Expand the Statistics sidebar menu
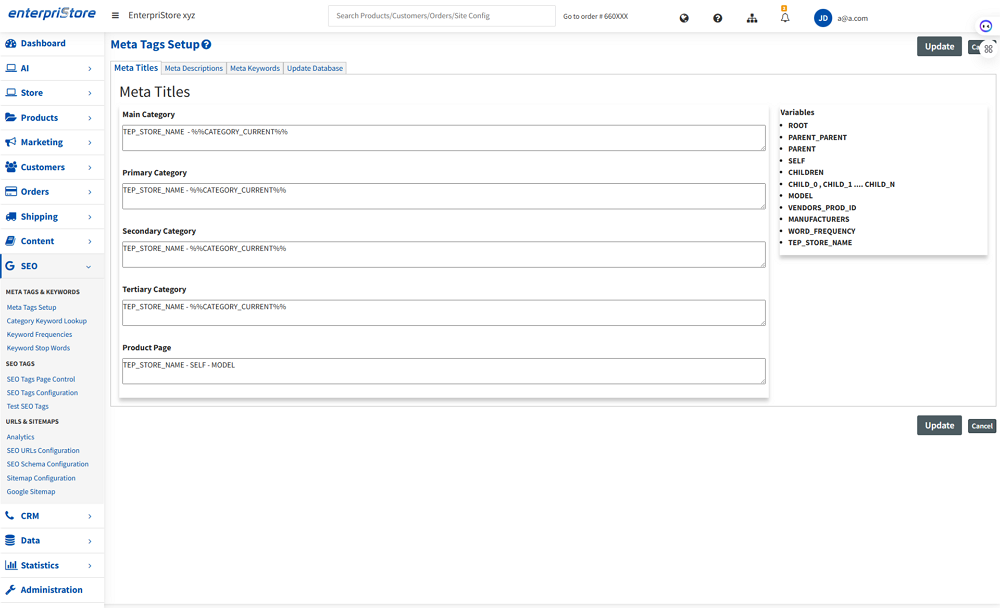Screen dimensions: 1000x608 [x=52, y=565]
